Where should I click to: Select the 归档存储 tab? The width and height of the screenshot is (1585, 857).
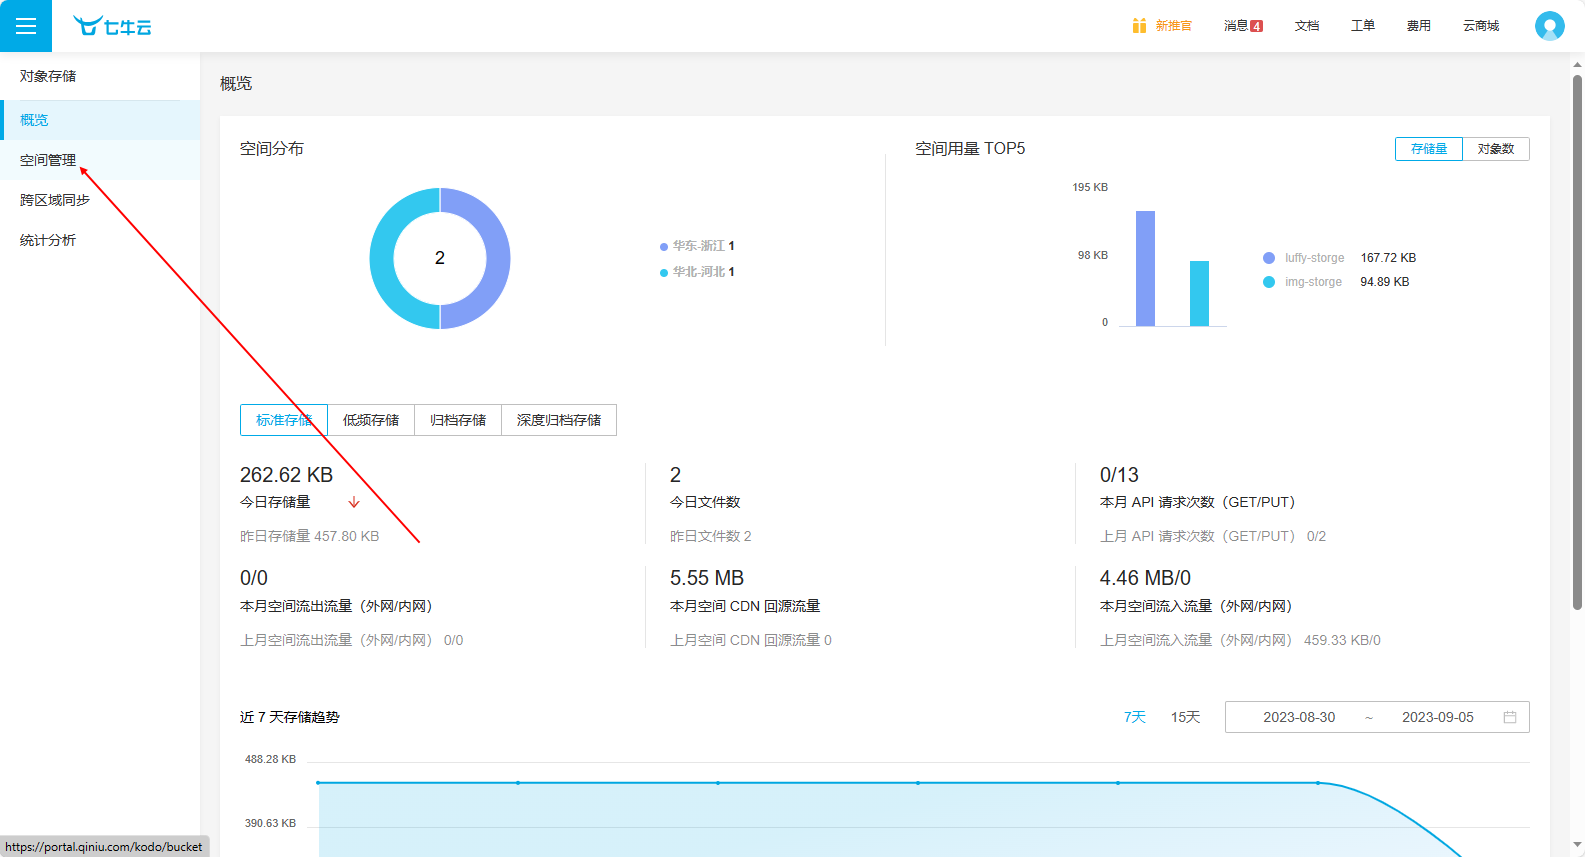click(x=458, y=420)
